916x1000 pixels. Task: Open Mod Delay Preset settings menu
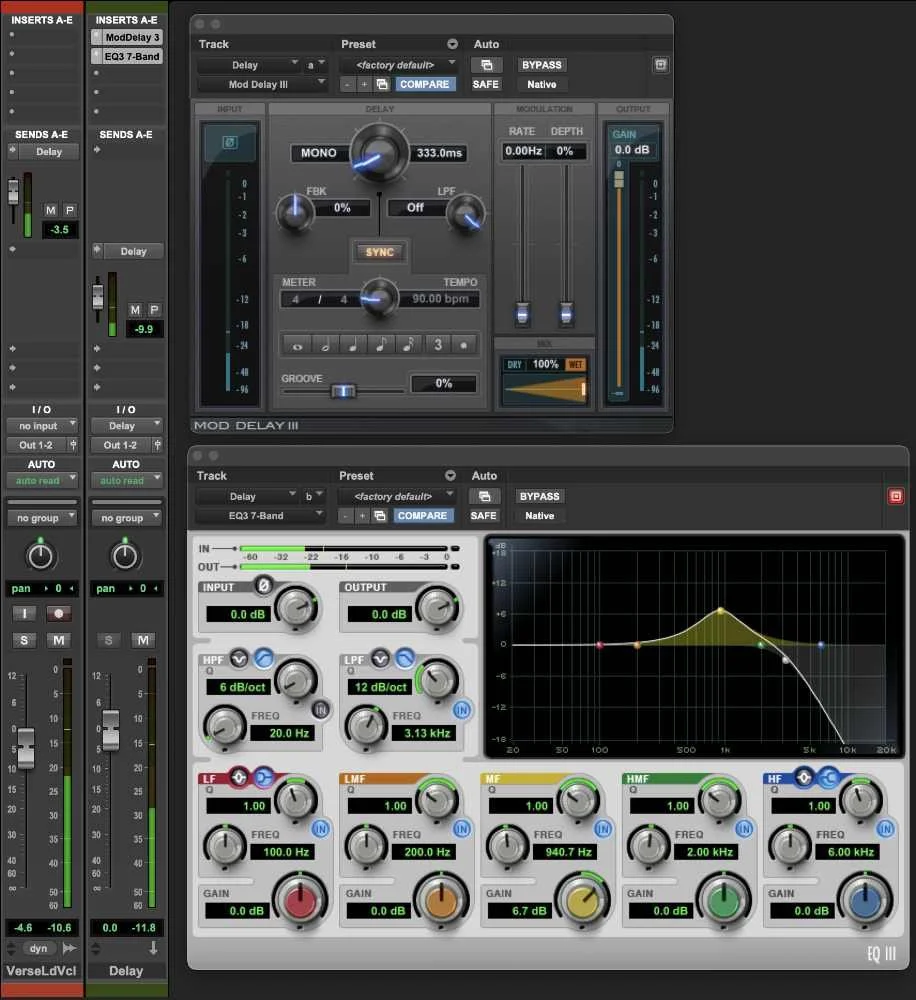click(x=452, y=44)
